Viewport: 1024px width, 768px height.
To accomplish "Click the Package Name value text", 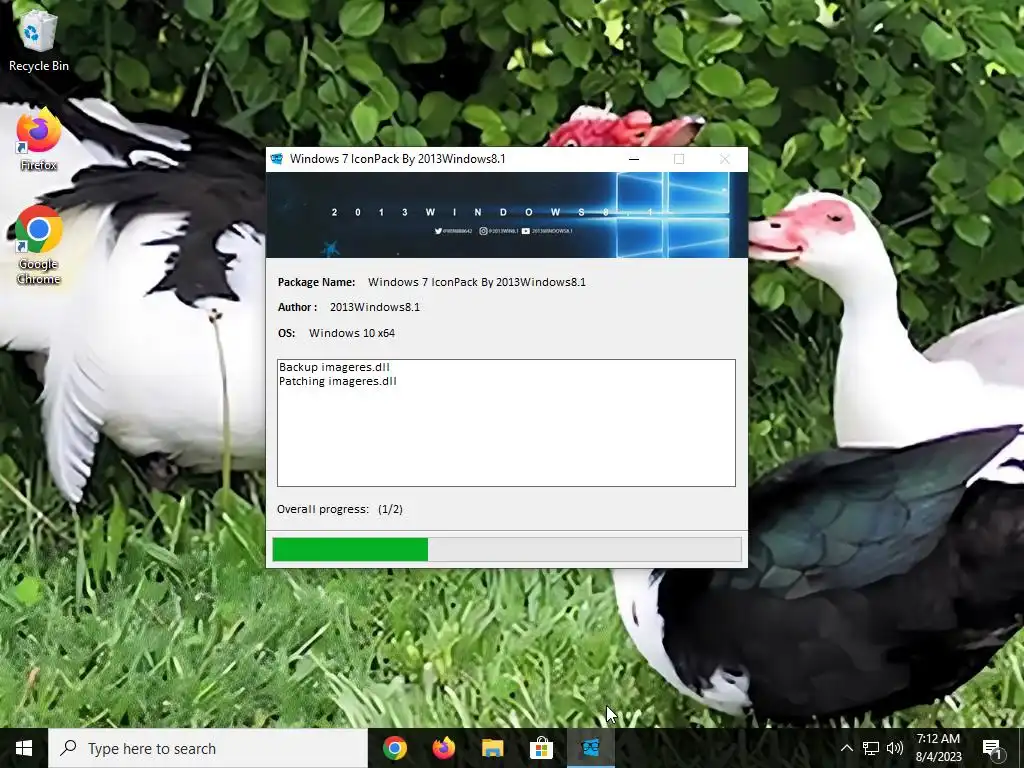I will [477, 282].
